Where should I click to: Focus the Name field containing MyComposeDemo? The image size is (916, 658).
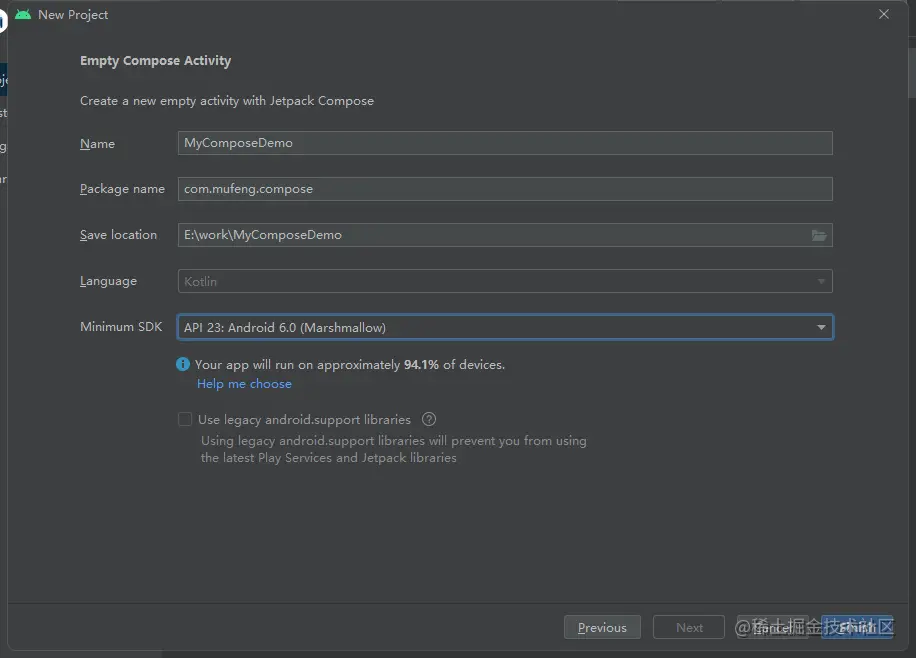tap(505, 143)
